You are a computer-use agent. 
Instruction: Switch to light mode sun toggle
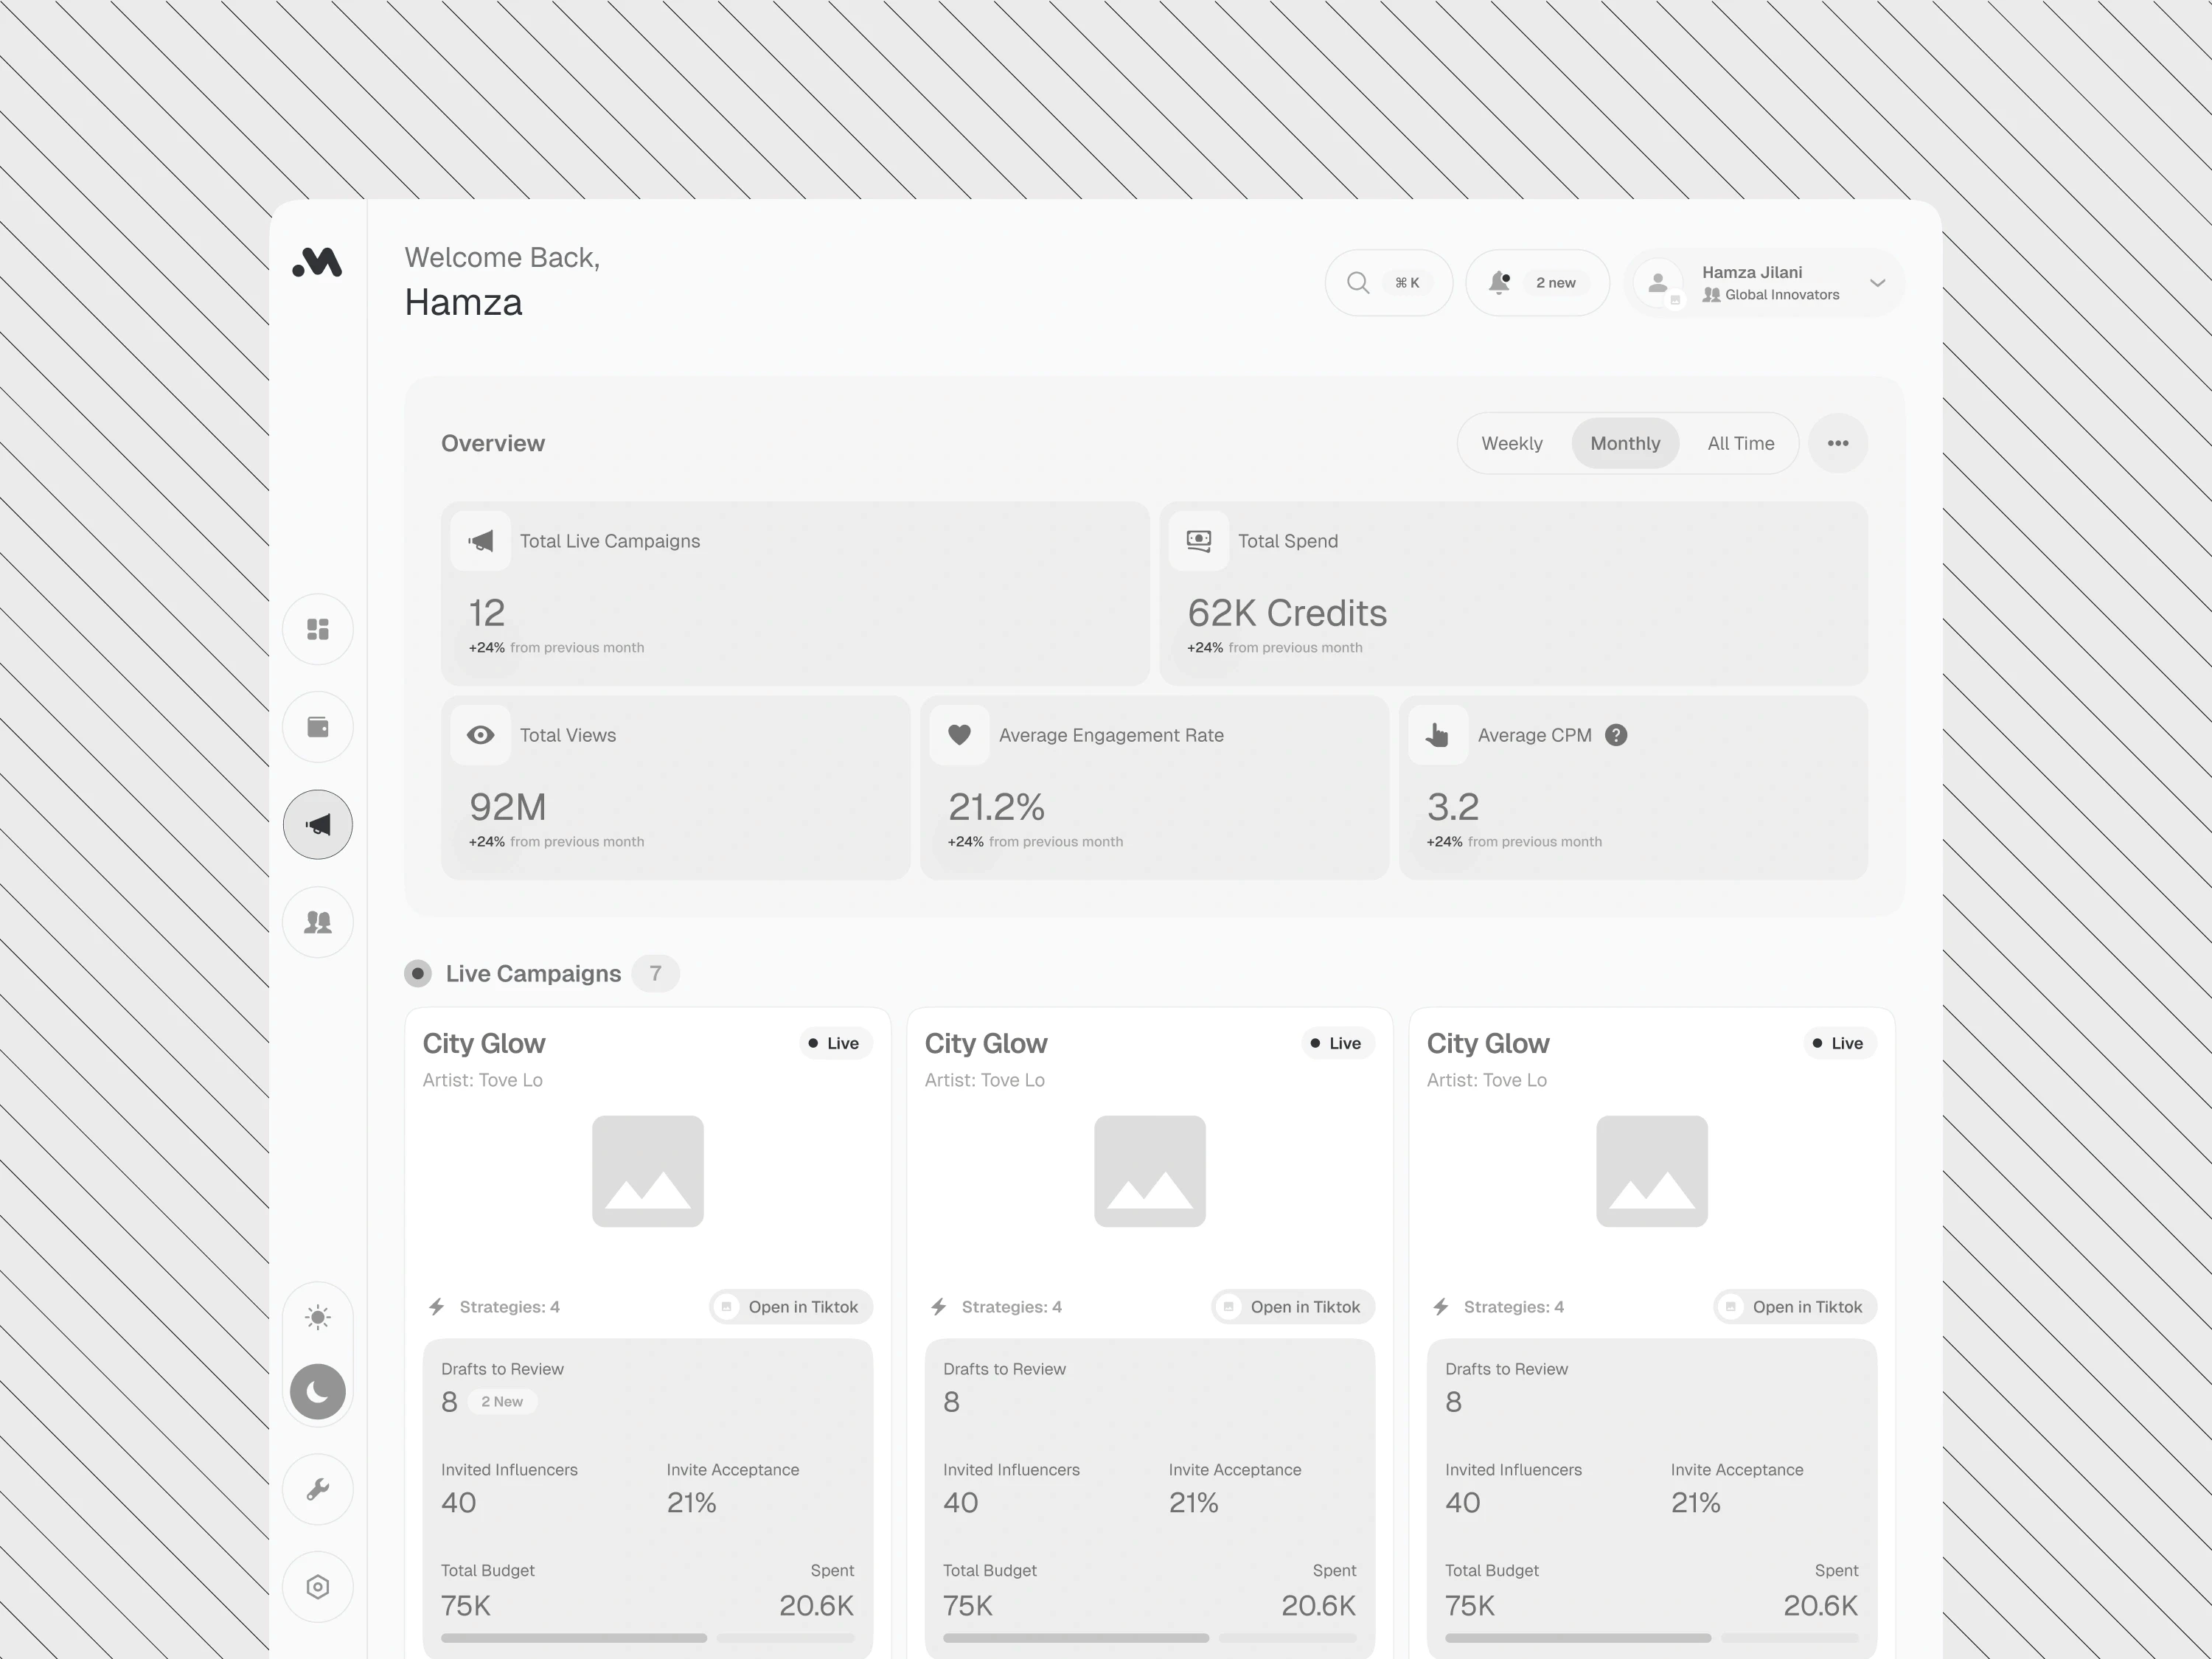pyautogui.click(x=317, y=1317)
